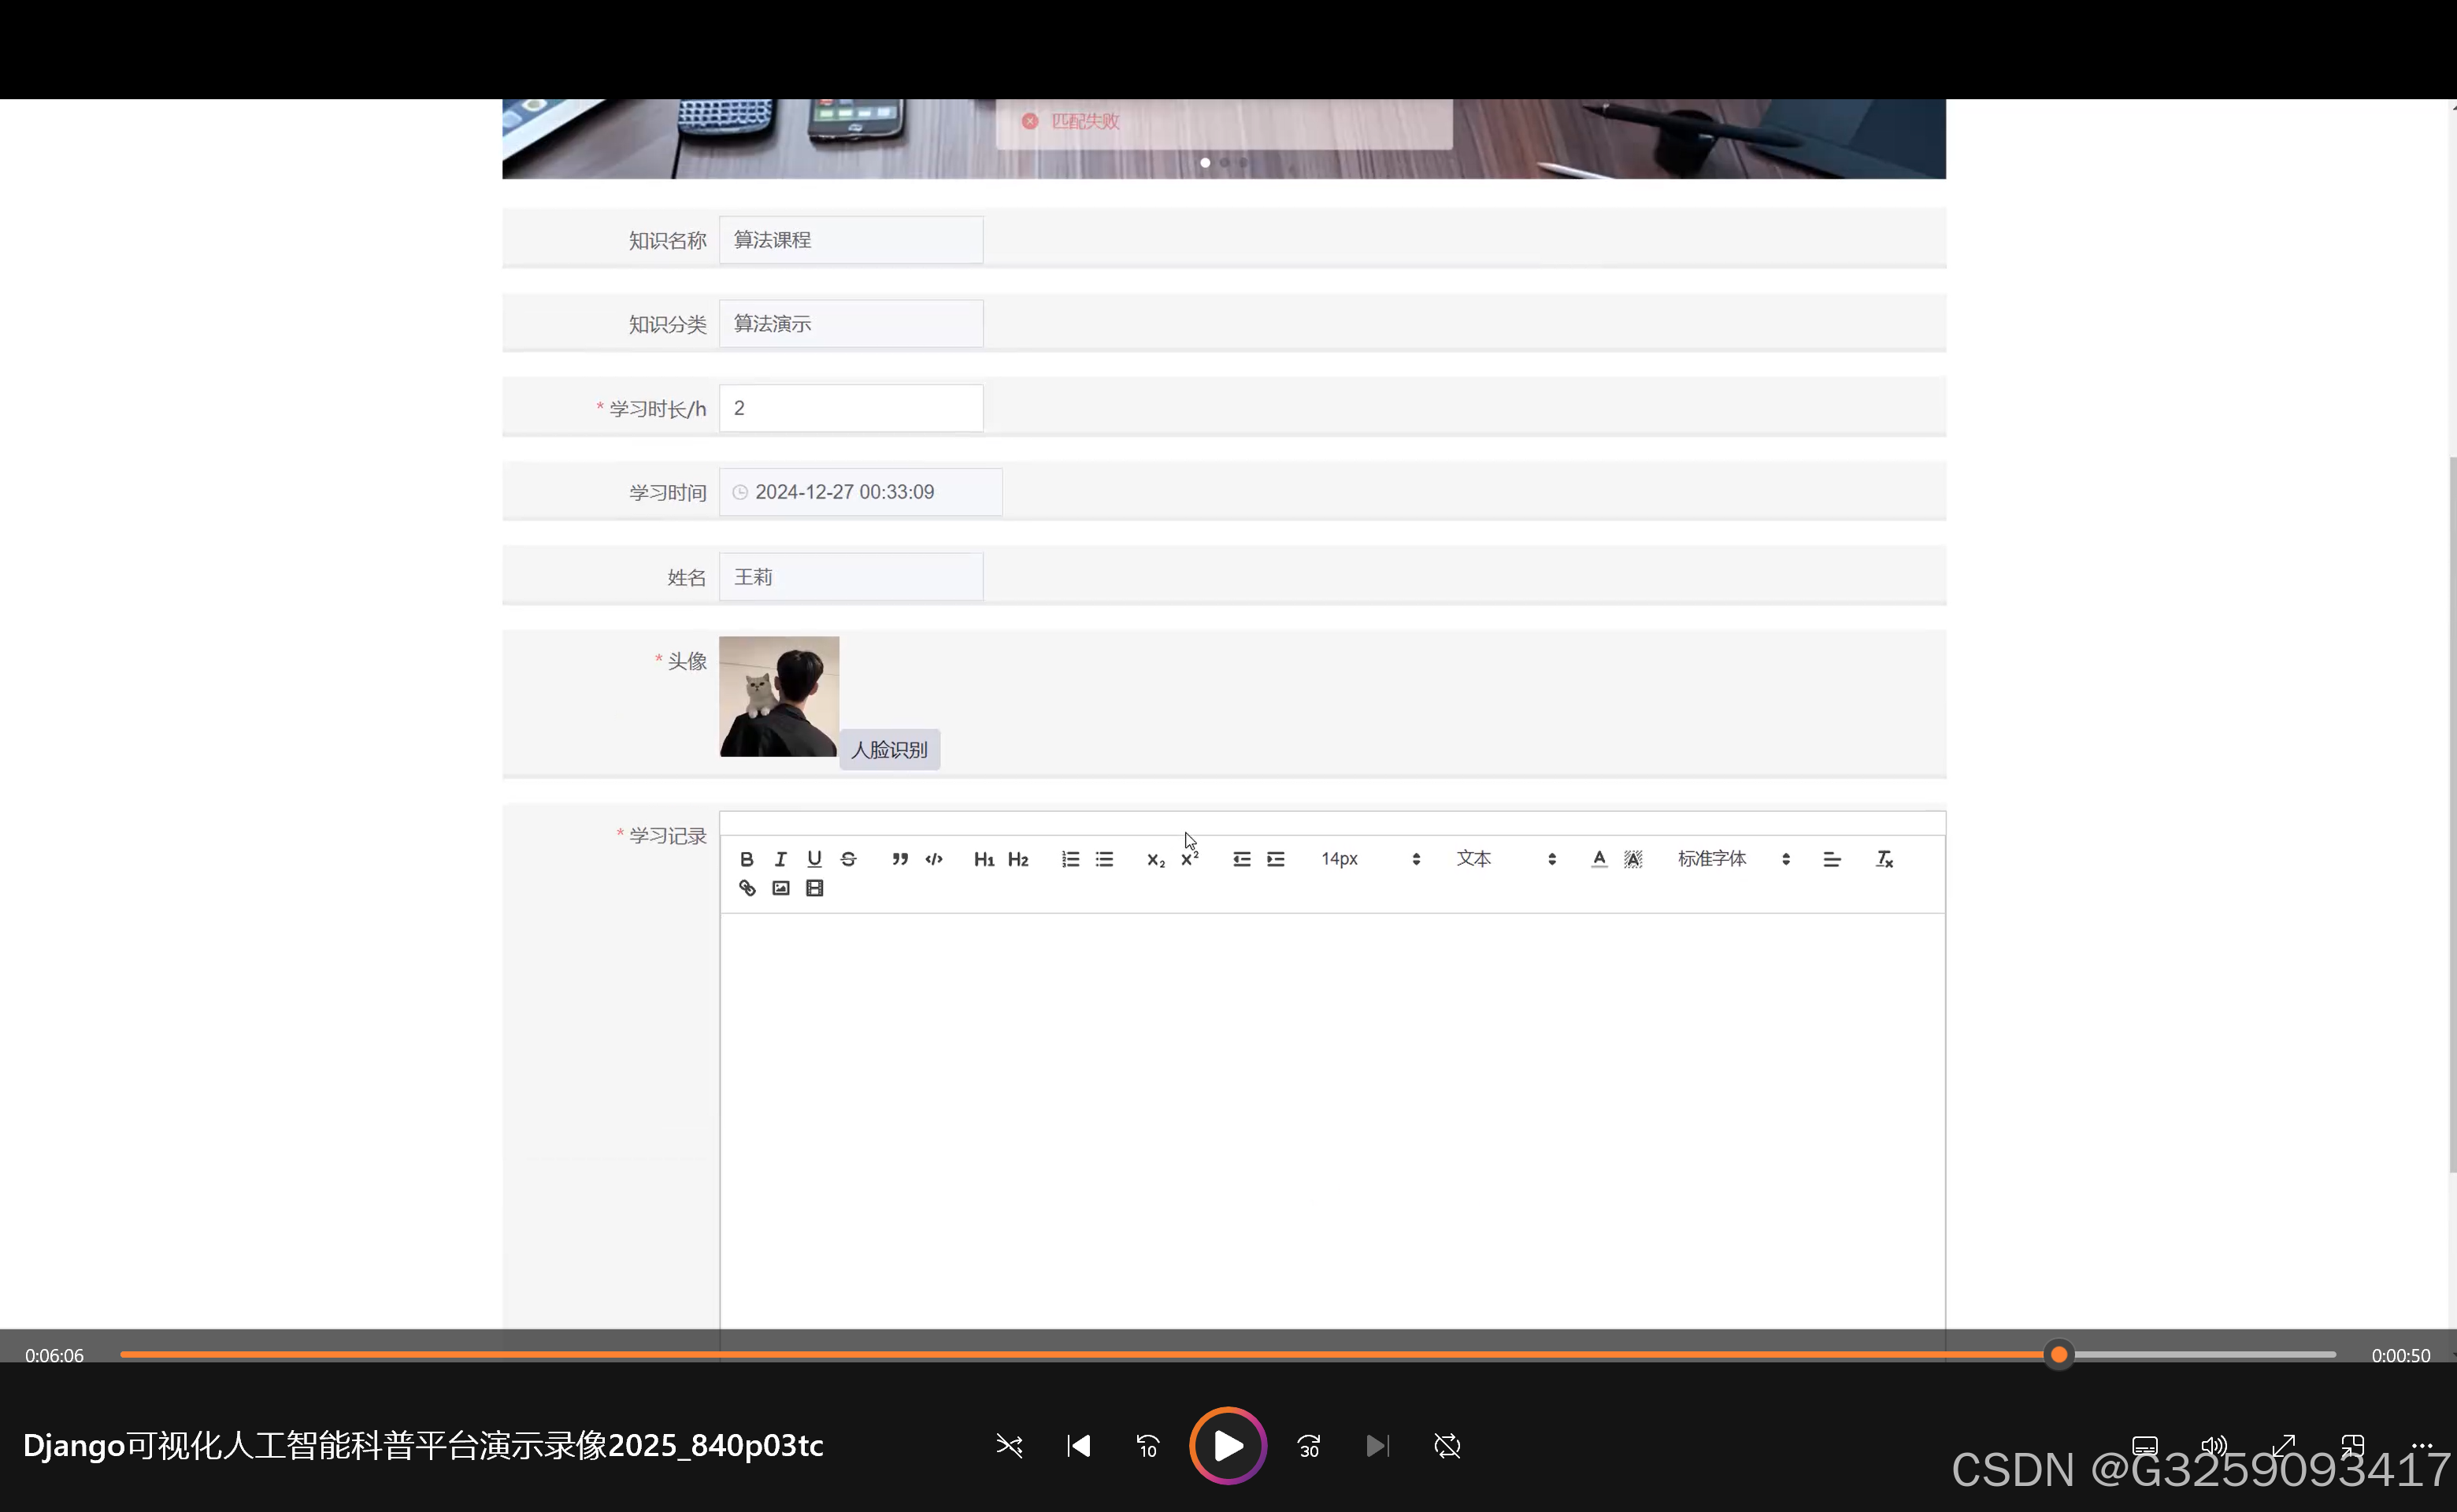Screen dimensions: 2457x1512
Task: Click the remaining time 0:00:50
Action: click(x=2400, y=1356)
